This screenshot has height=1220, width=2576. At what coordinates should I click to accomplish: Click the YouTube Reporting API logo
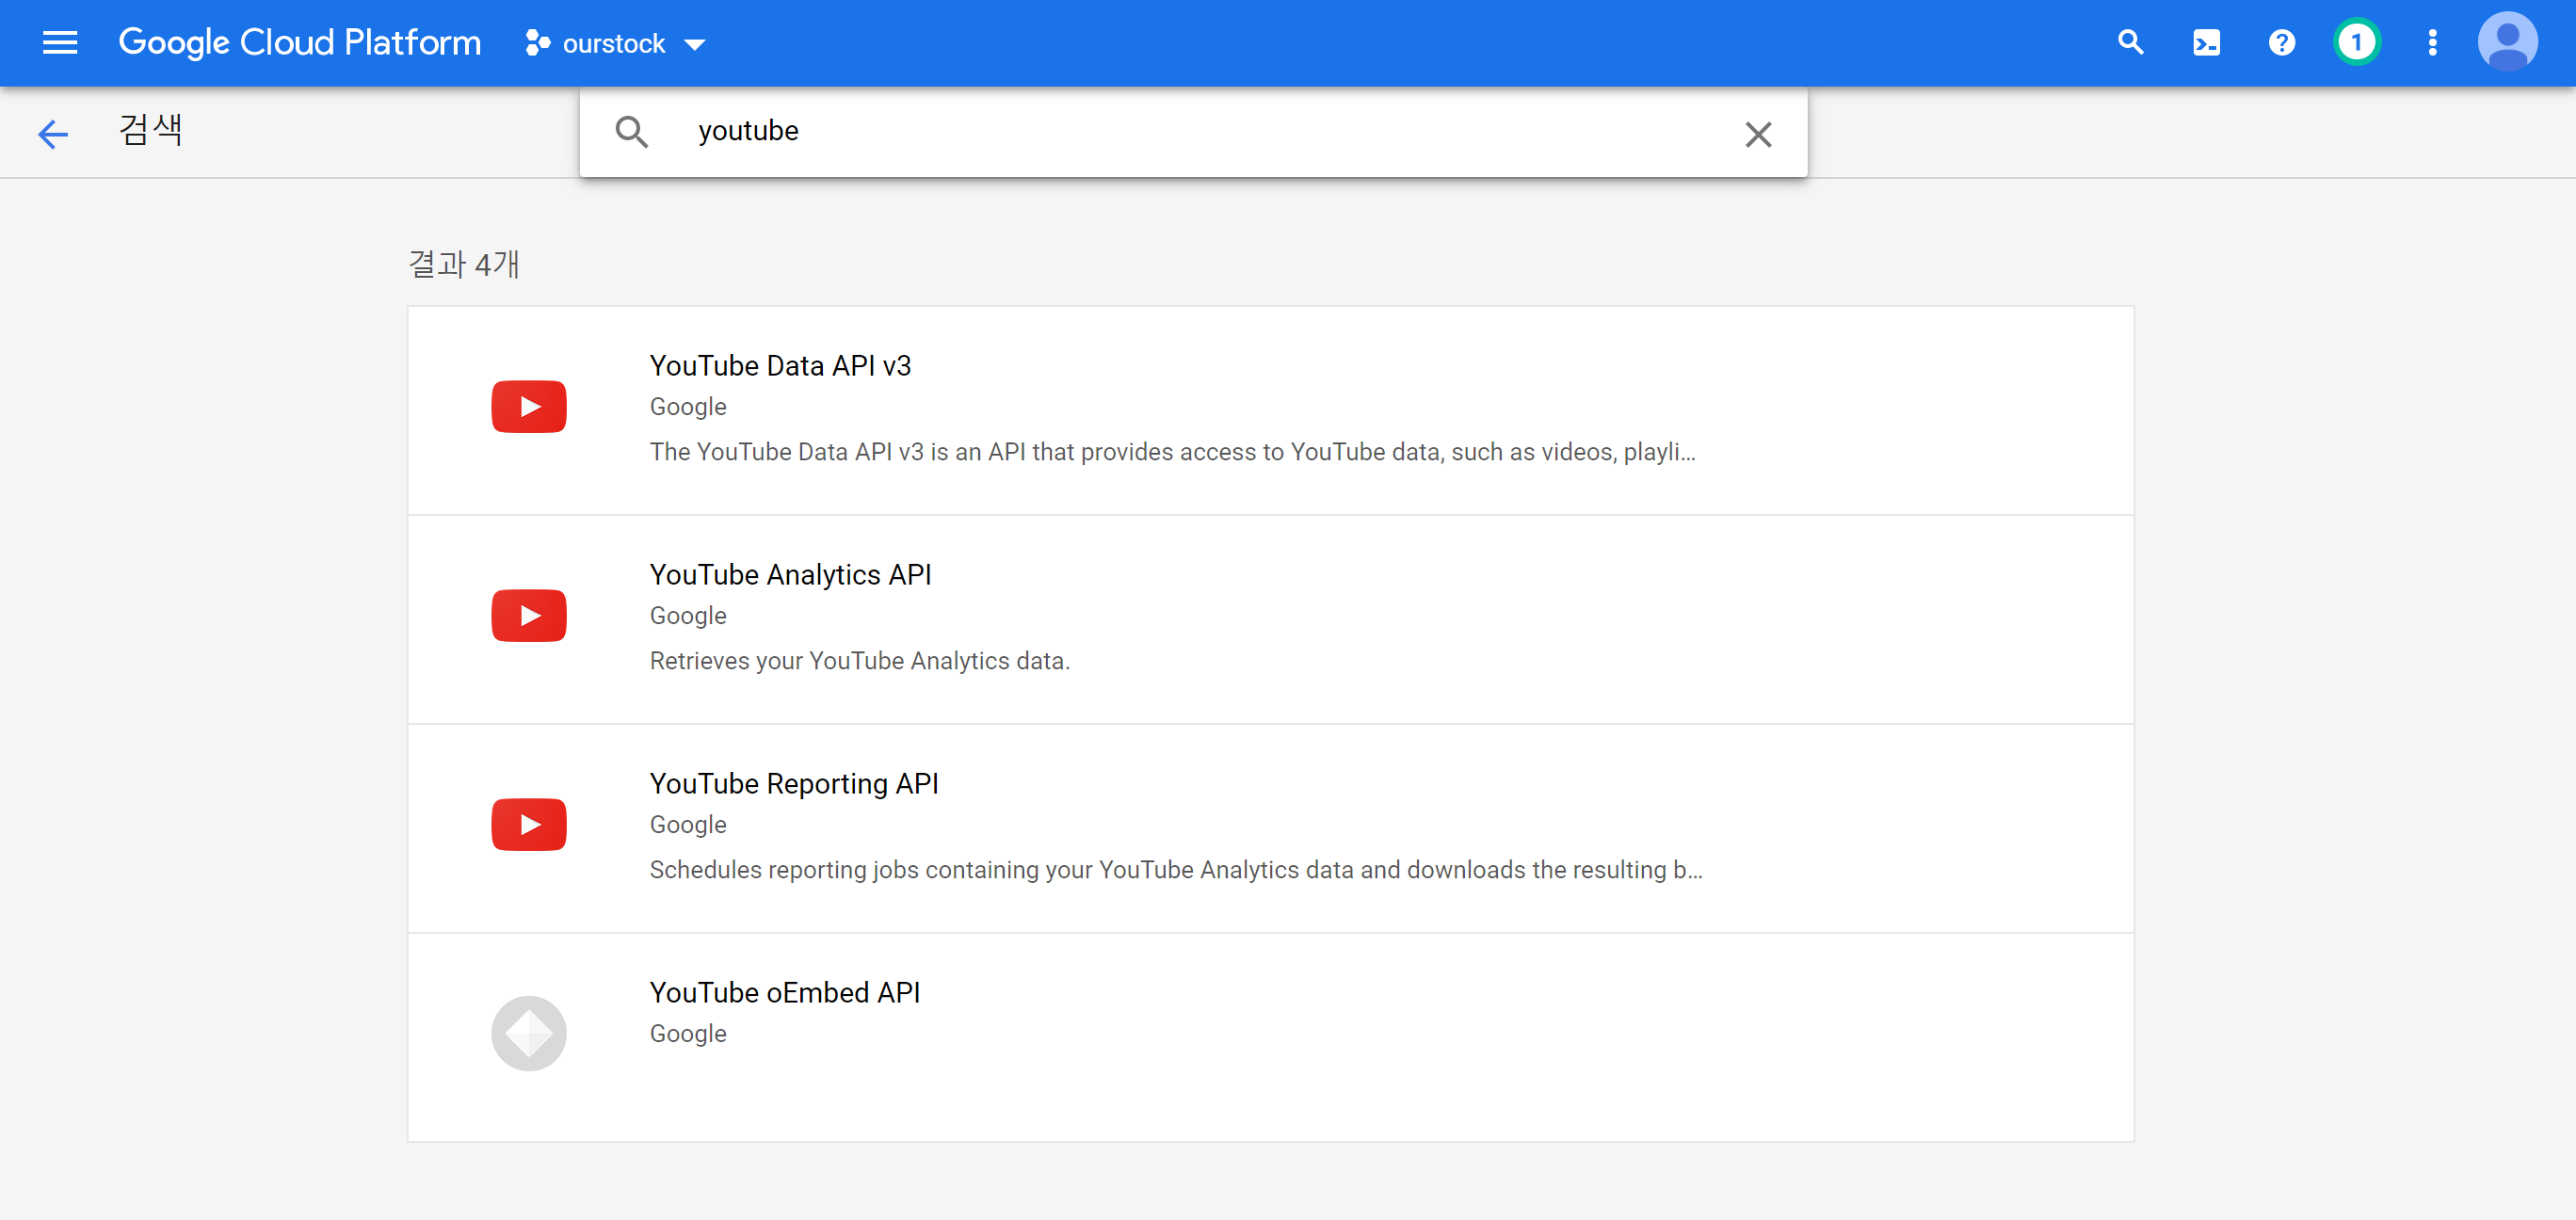tap(529, 824)
